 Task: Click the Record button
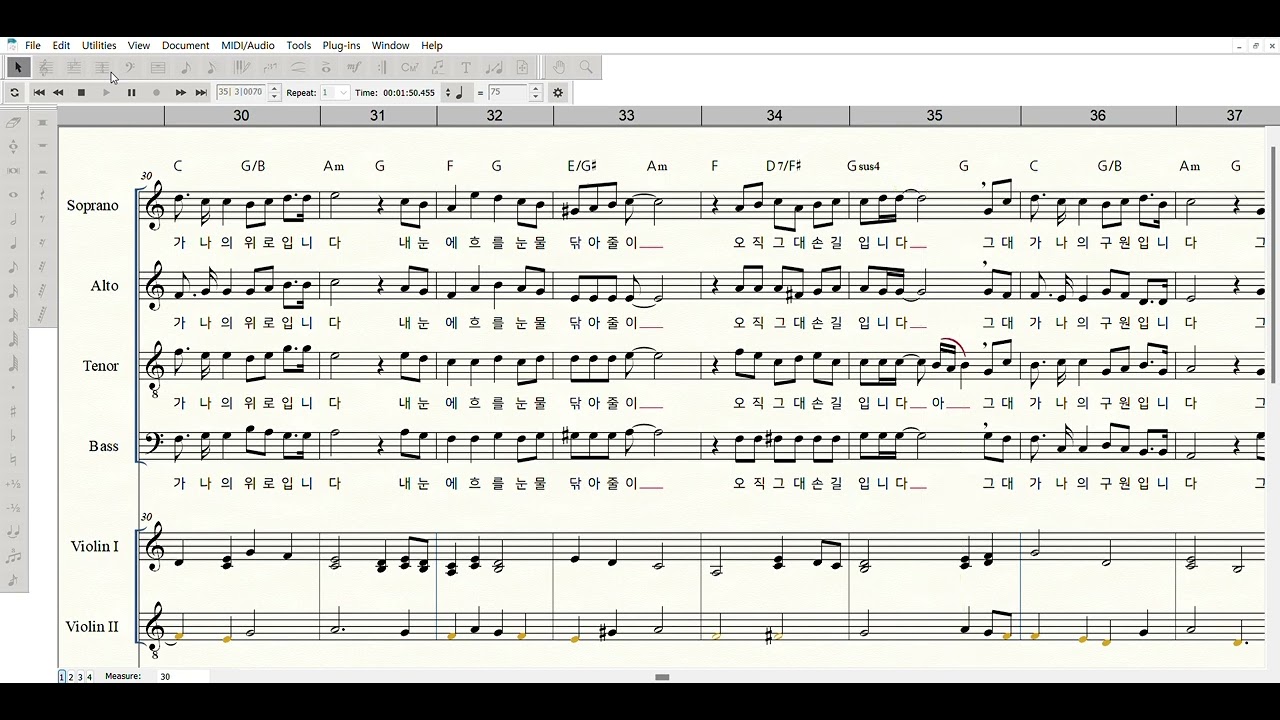coord(156,92)
